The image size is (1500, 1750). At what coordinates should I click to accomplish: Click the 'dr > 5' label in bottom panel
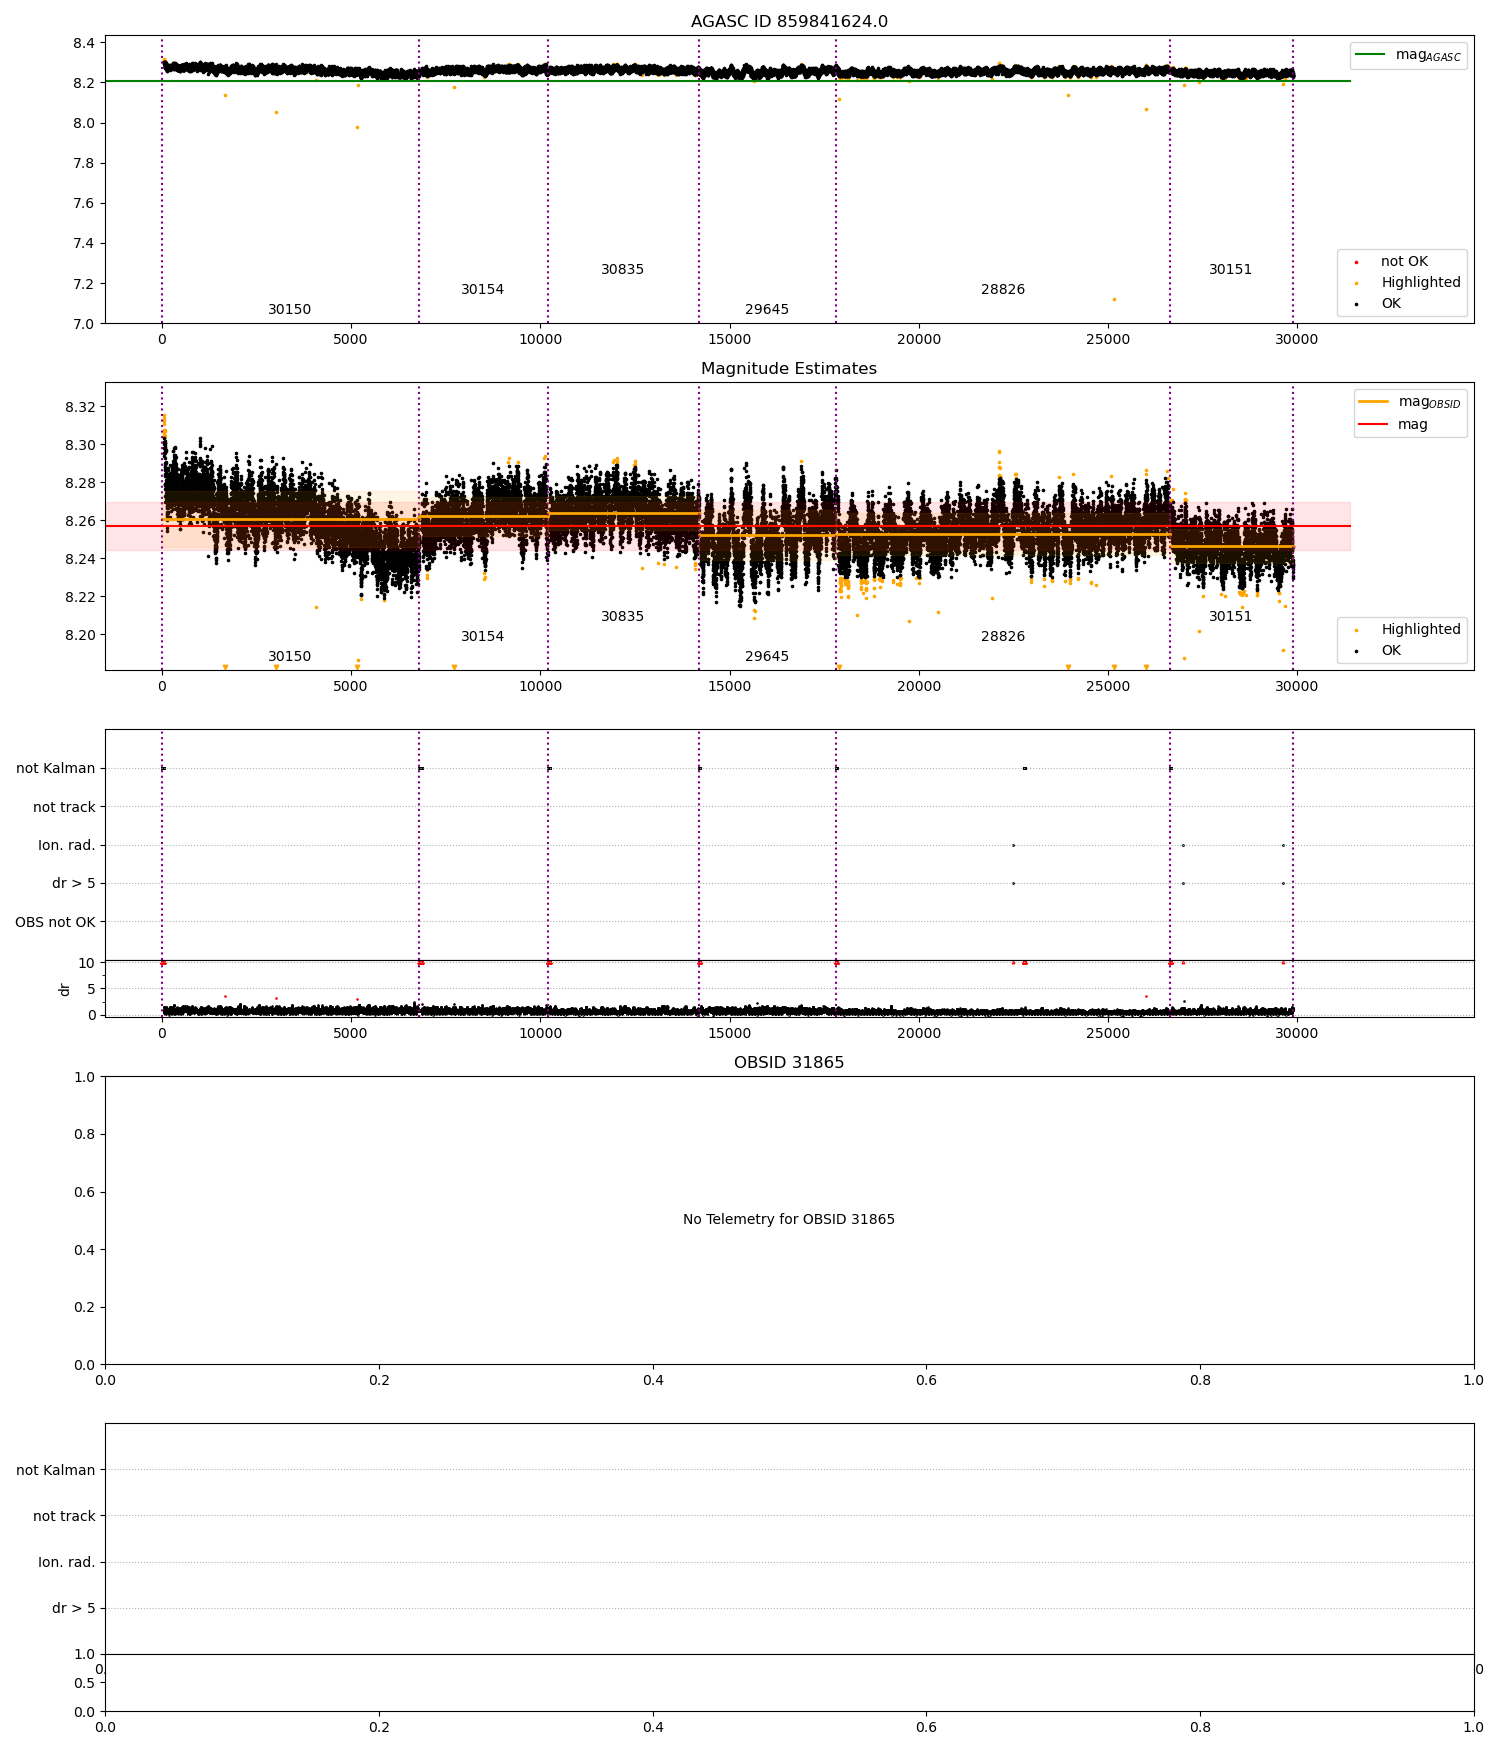coord(74,1609)
